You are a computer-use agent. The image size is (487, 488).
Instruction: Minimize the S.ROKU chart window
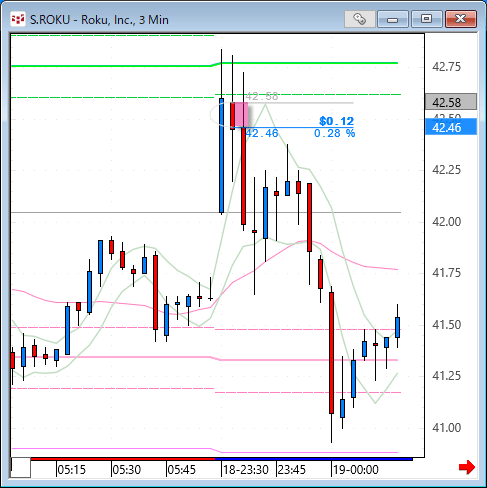[x=393, y=19]
